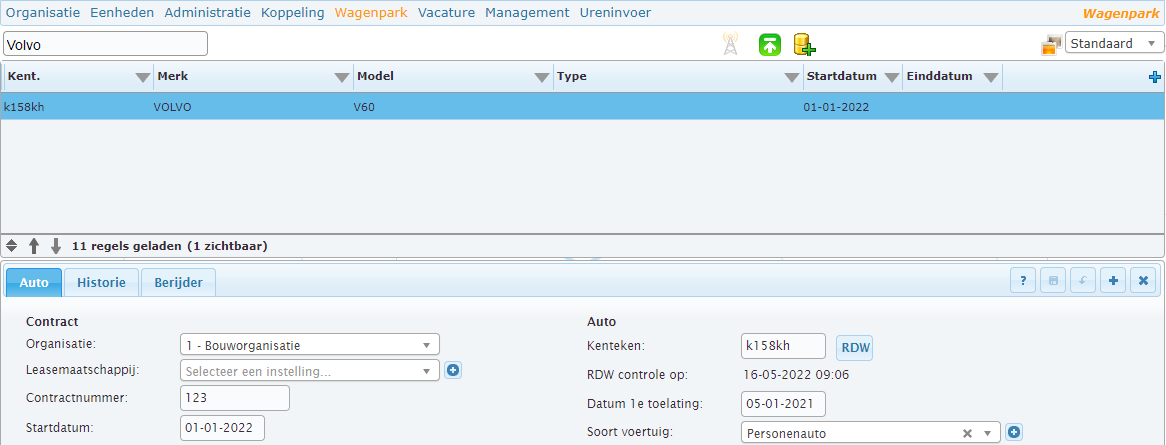
Task: Click the database add icon
Action: point(804,45)
